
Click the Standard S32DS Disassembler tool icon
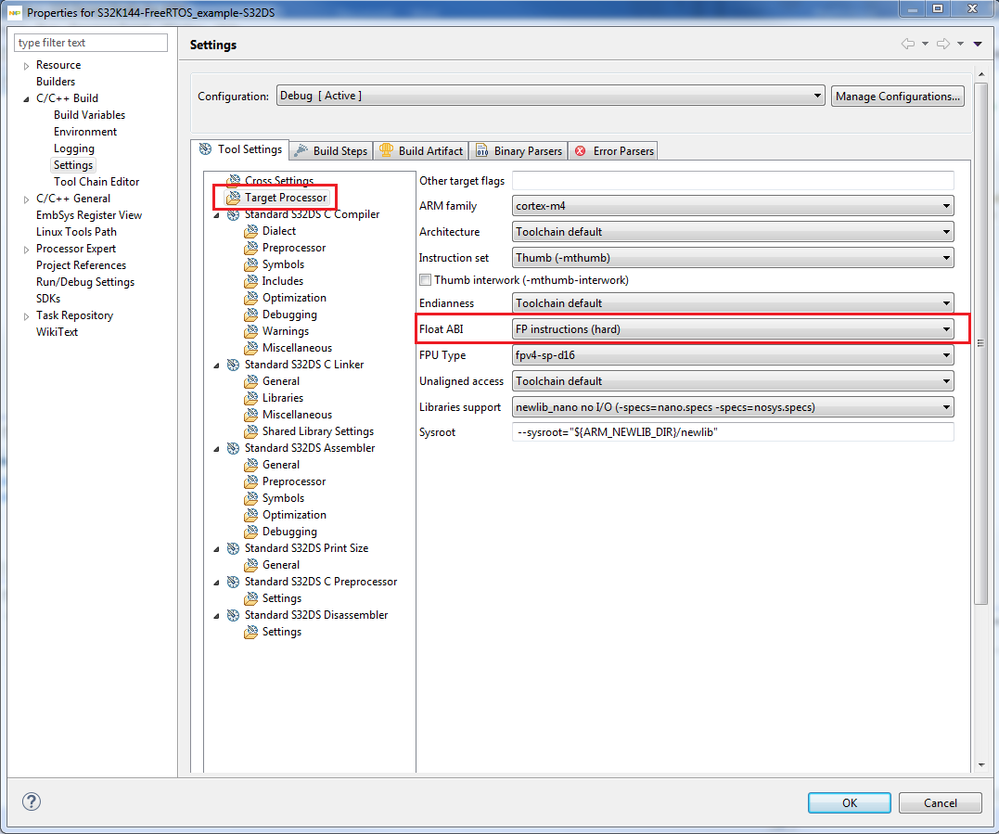coord(234,615)
